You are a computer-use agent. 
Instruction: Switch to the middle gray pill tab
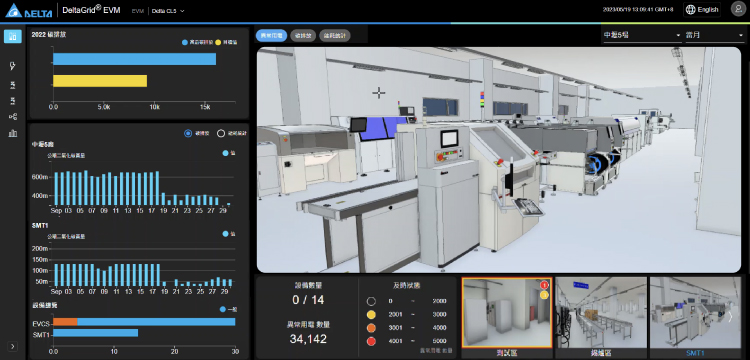tap(303, 35)
